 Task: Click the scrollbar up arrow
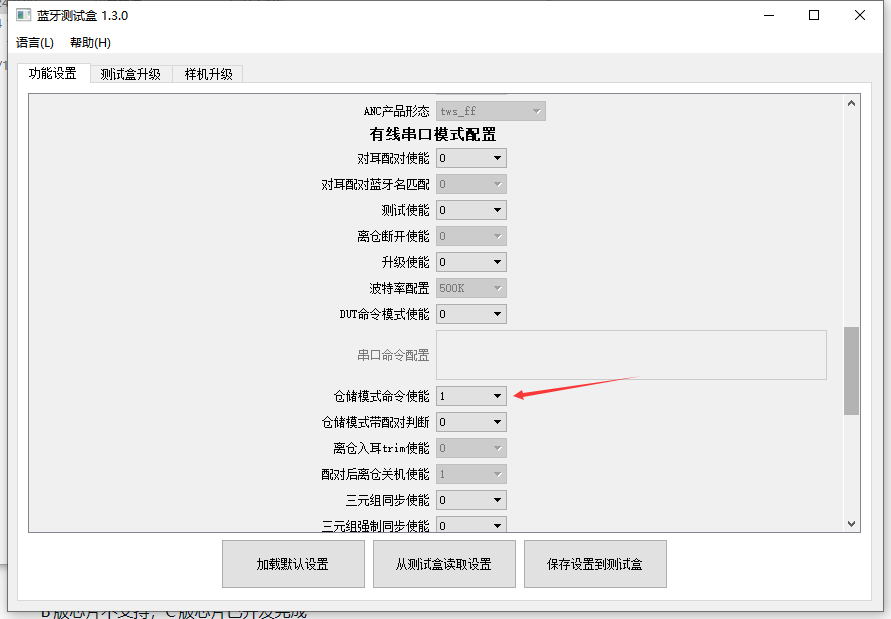tap(851, 103)
